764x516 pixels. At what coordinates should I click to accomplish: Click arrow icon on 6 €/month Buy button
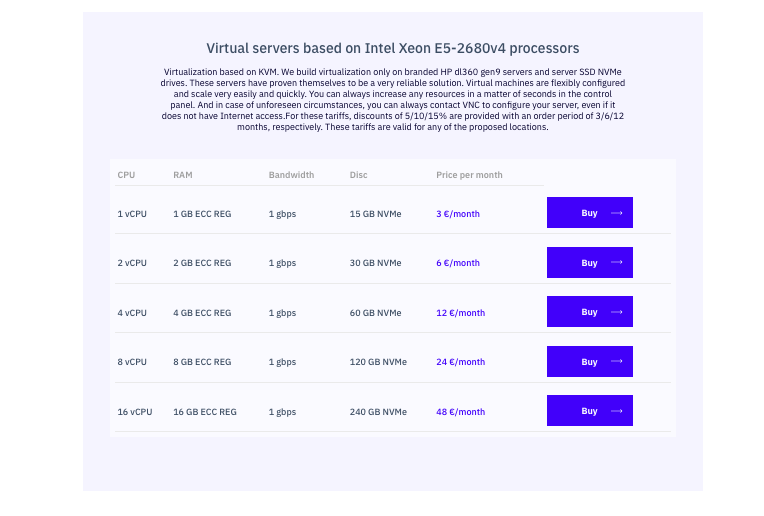point(617,263)
